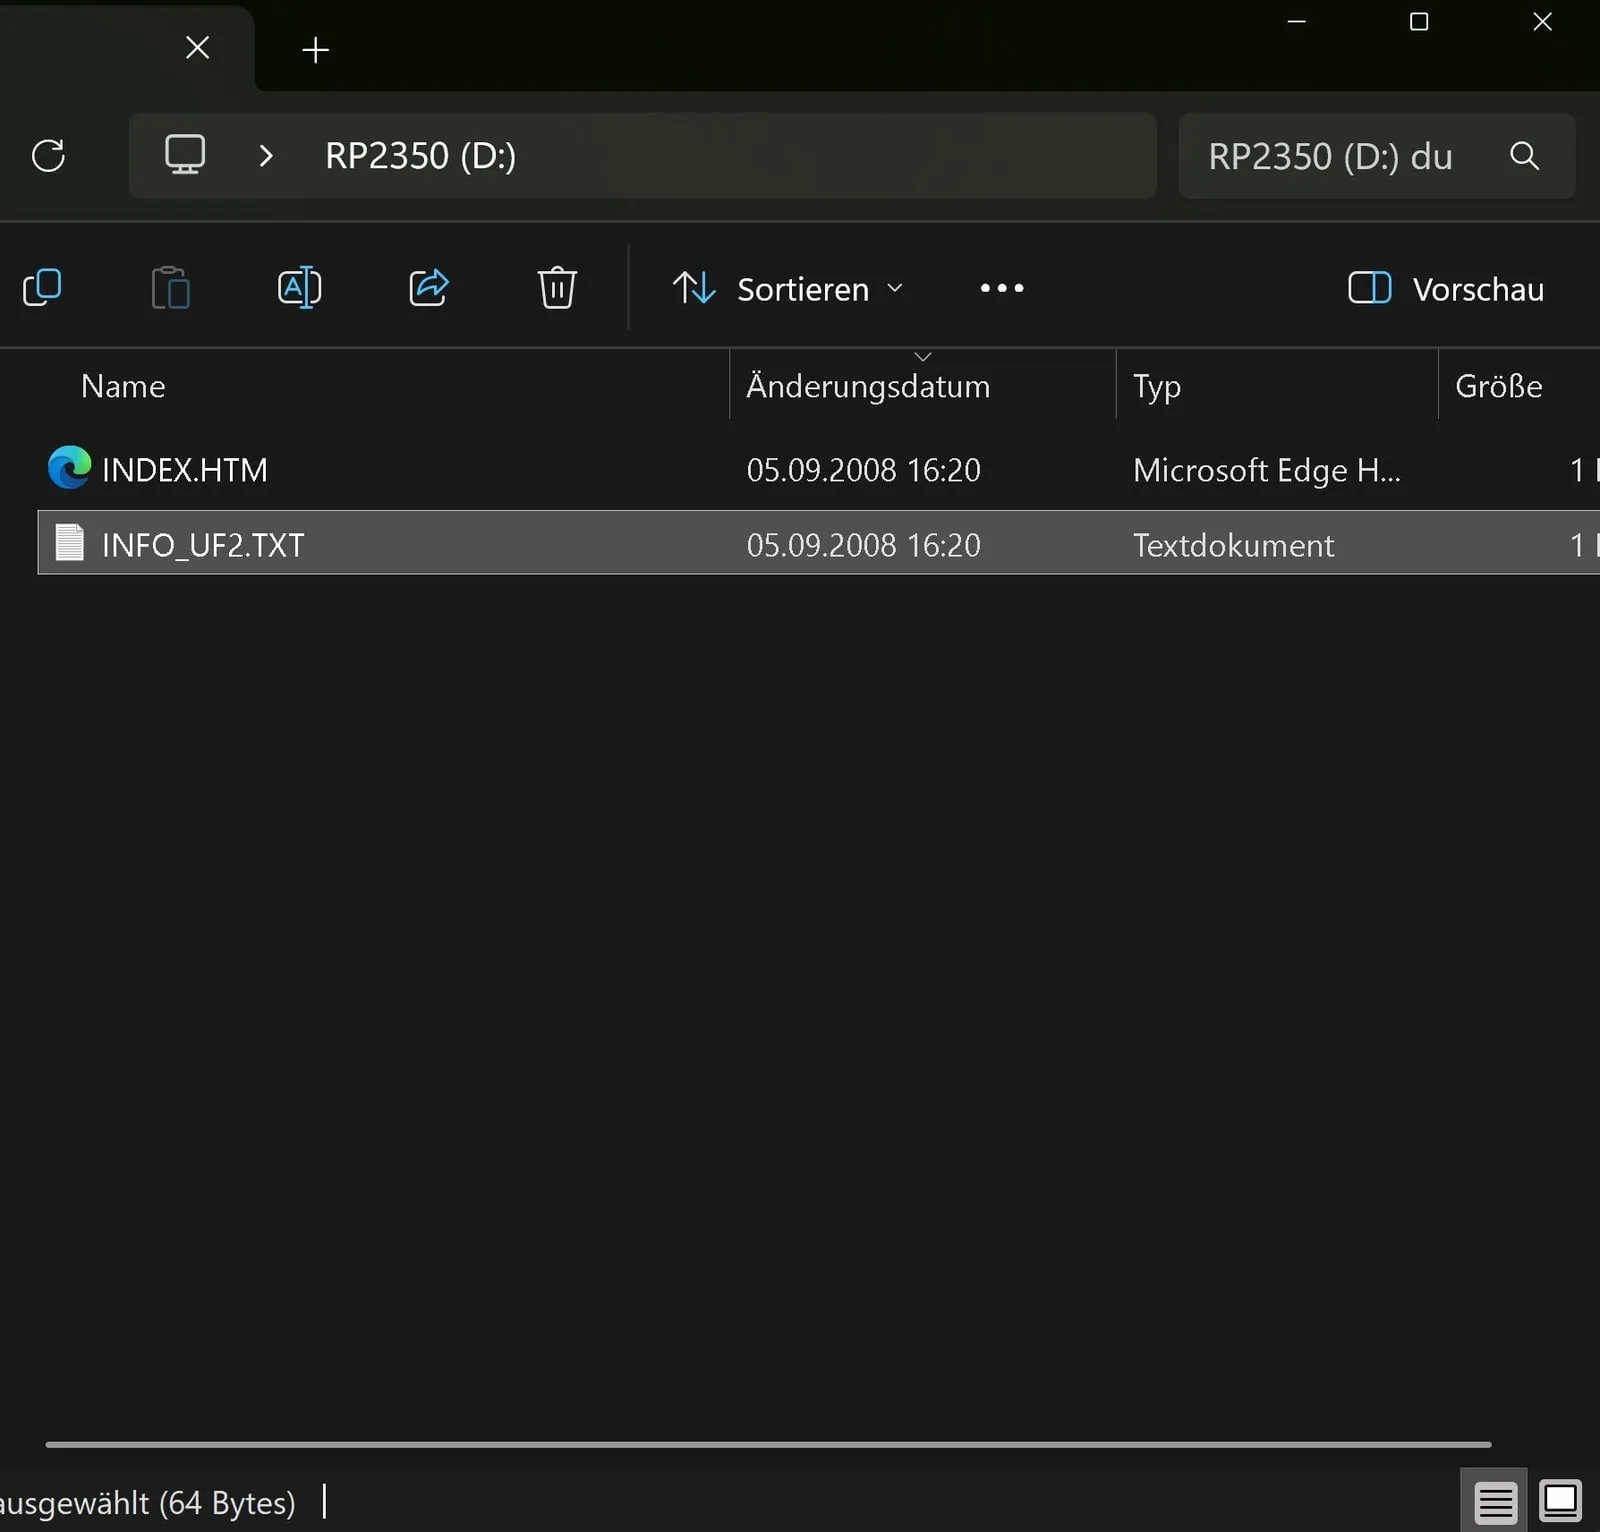
Task: Click the Microsoft Edge H... type cell
Action: (1266, 470)
